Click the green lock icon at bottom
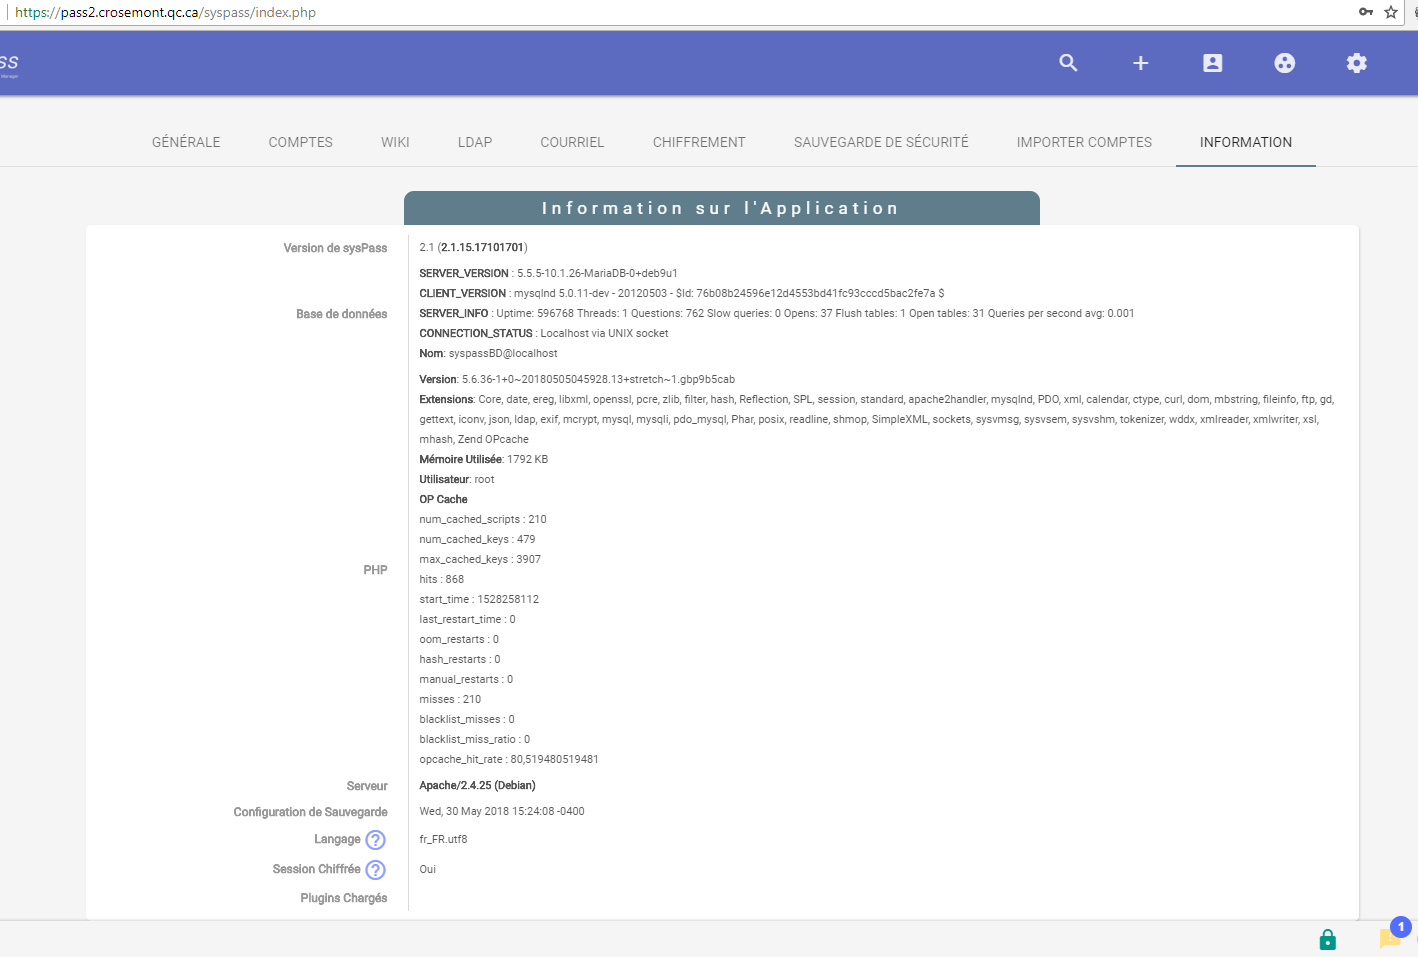Image resolution: width=1418 pixels, height=957 pixels. pyautogui.click(x=1327, y=939)
